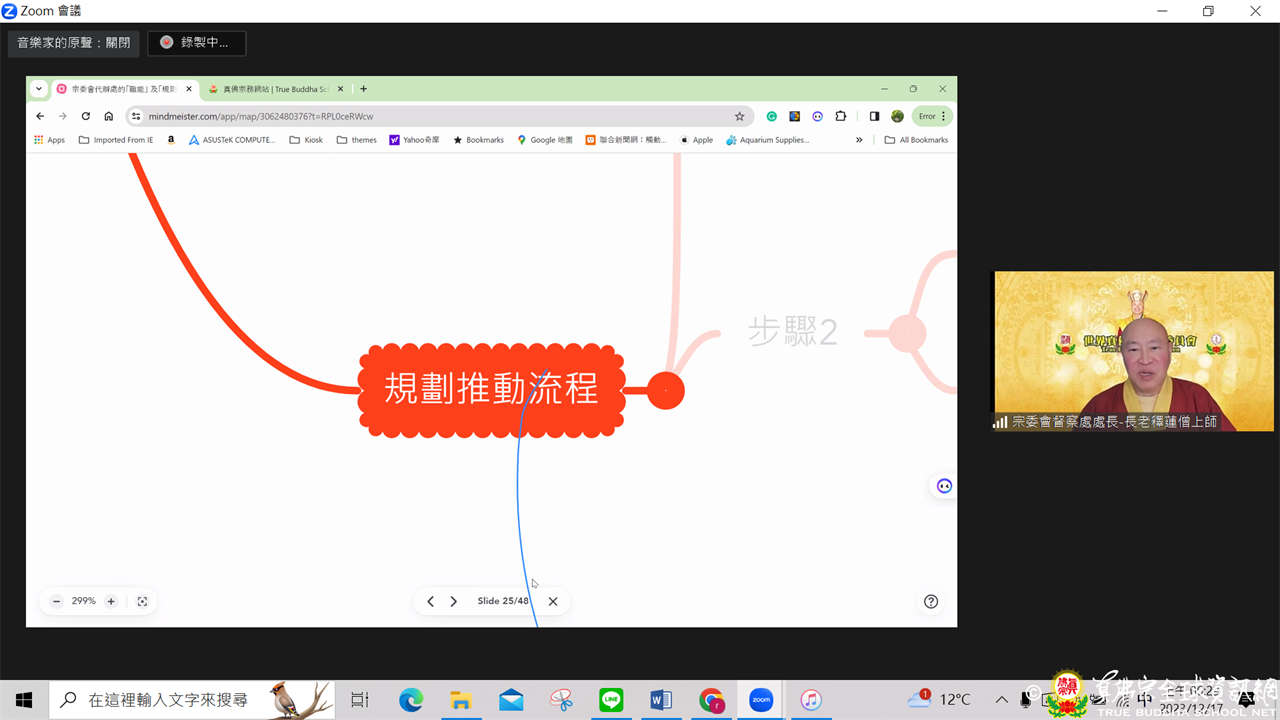
Task: Open the Google Maps bookmark
Action: 545,140
